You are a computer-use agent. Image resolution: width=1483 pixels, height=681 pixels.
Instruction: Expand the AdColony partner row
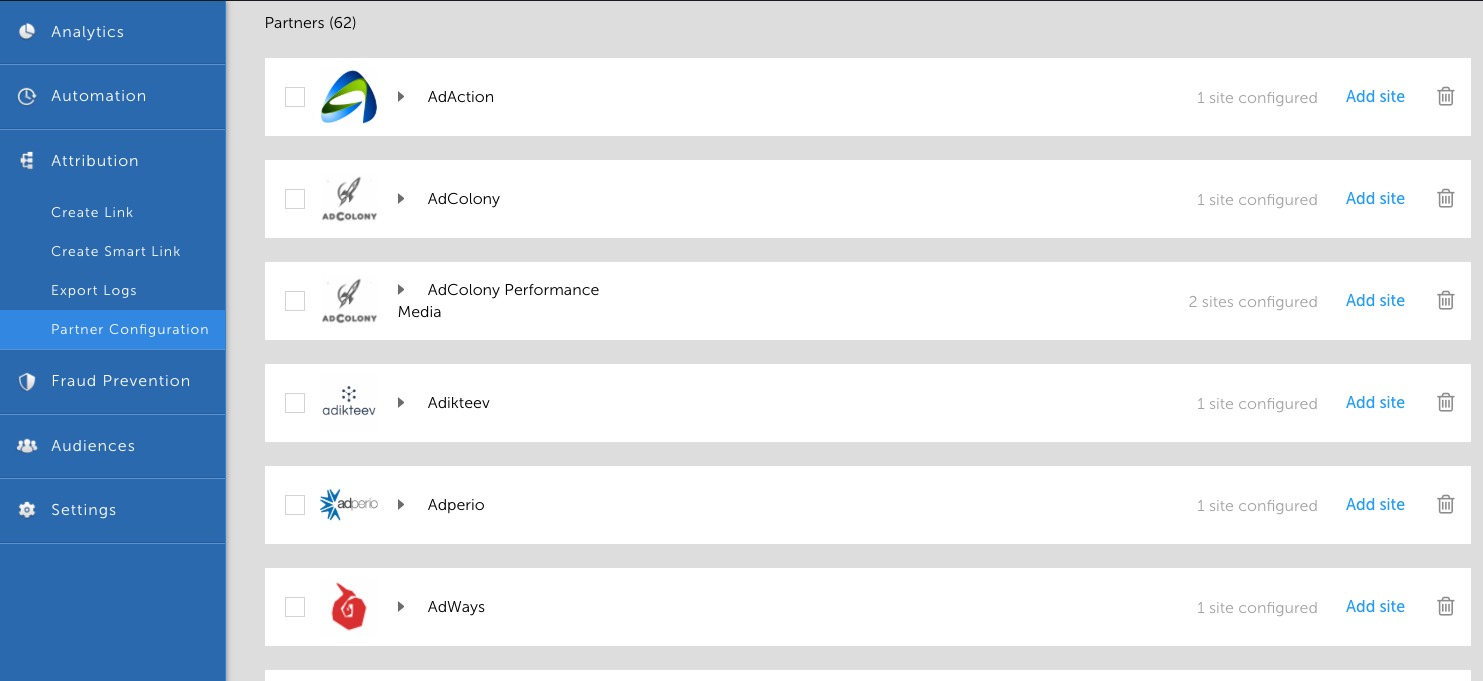click(401, 199)
